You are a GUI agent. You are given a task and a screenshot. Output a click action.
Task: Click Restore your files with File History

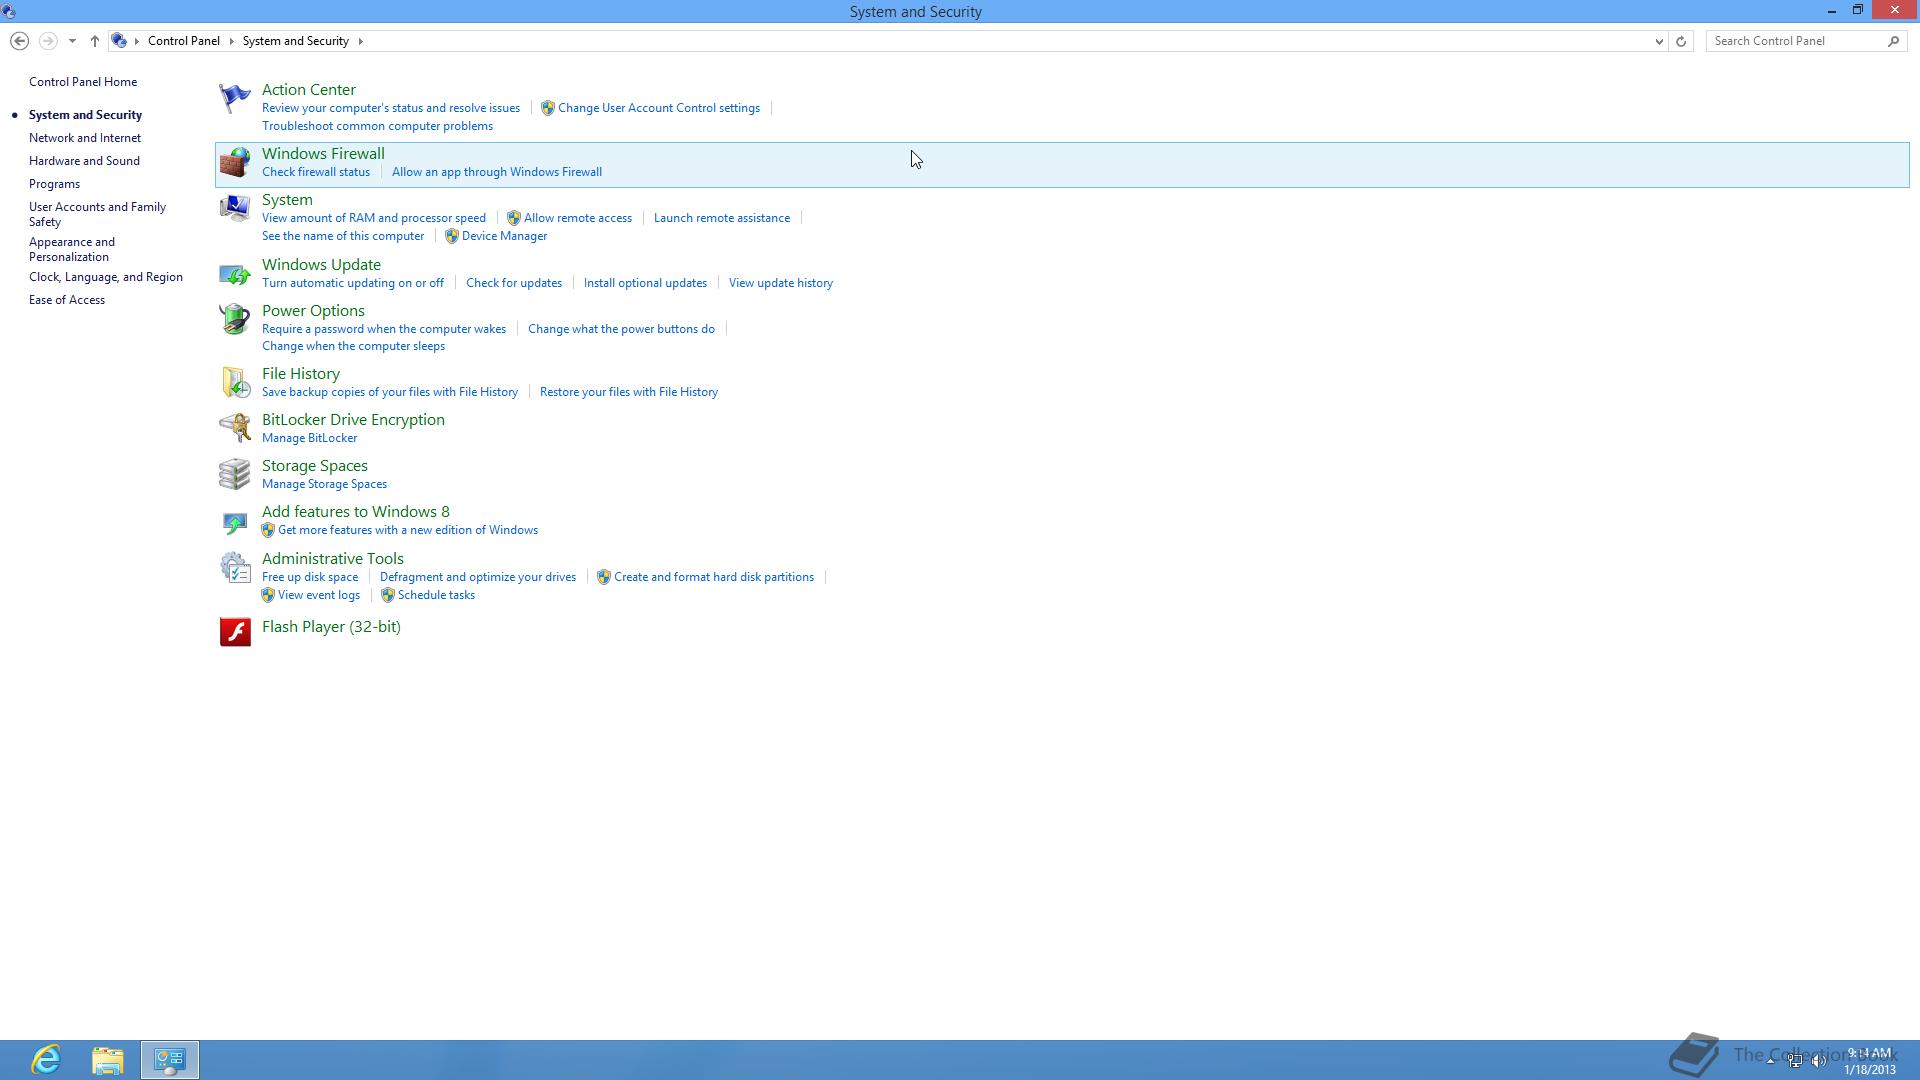pyautogui.click(x=629, y=392)
